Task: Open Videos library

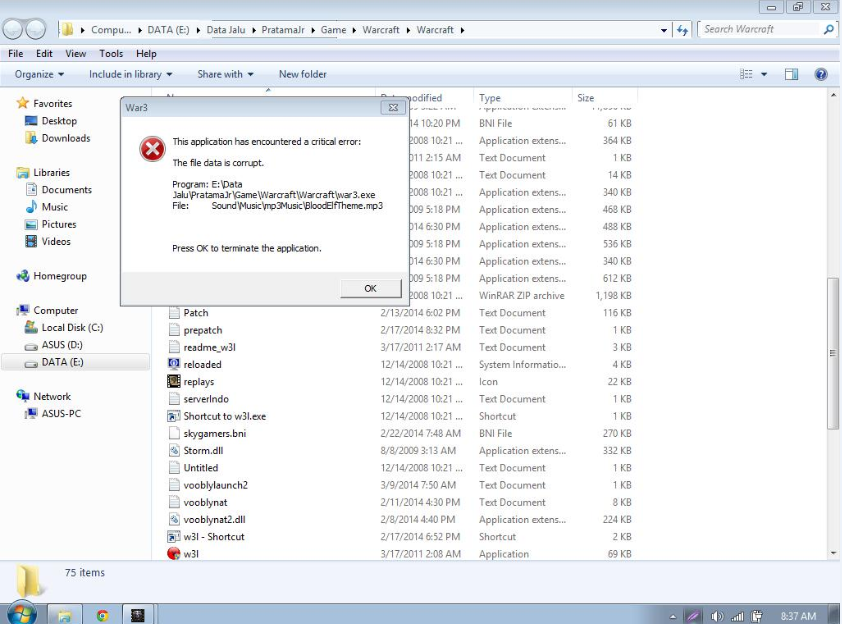Action: [56, 241]
